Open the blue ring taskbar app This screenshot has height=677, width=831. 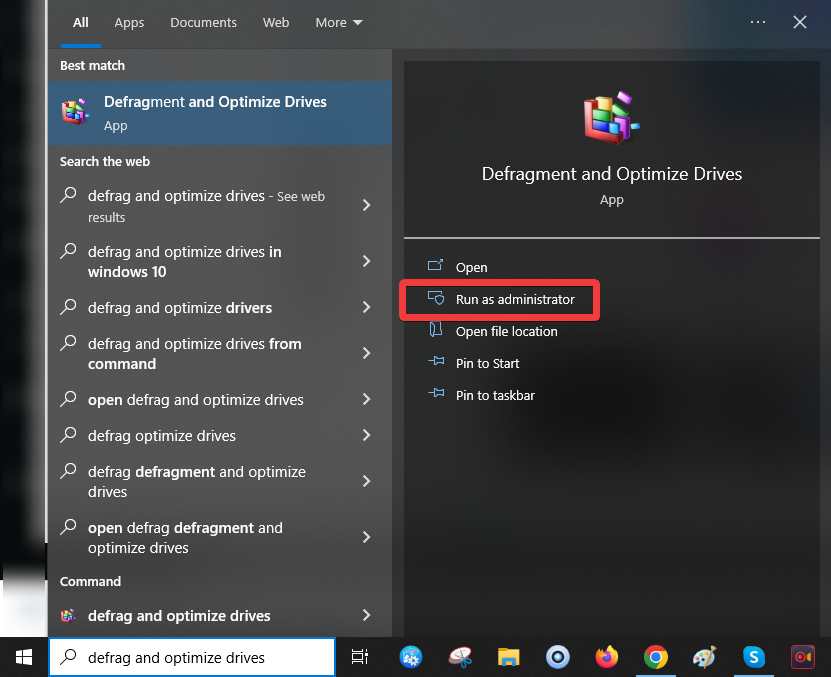coord(558,657)
